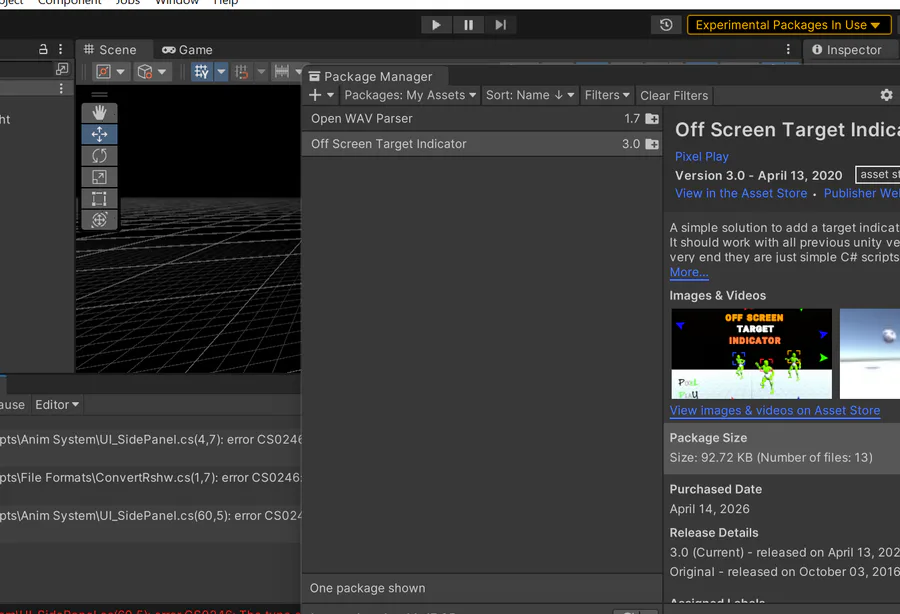
Task: Open the grid visibility options dropdown
Action: point(222,72)
